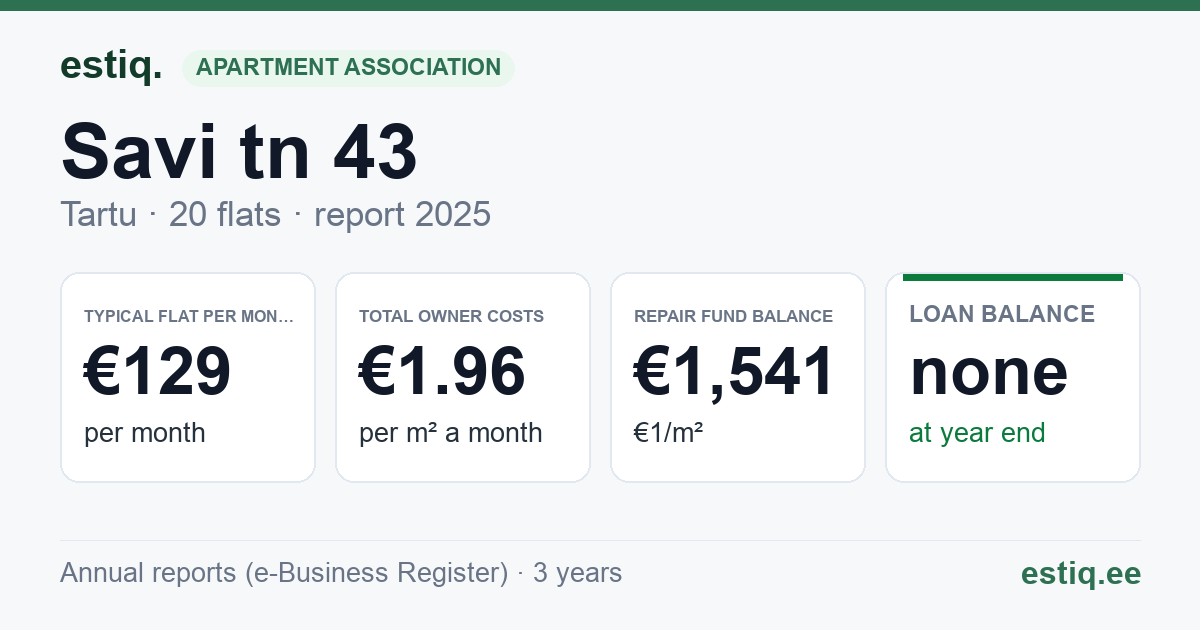This screenshot has width=1200, height=630.
Task: Click the TOTAL OWNER COSTS label
Action: click(451, 316)
